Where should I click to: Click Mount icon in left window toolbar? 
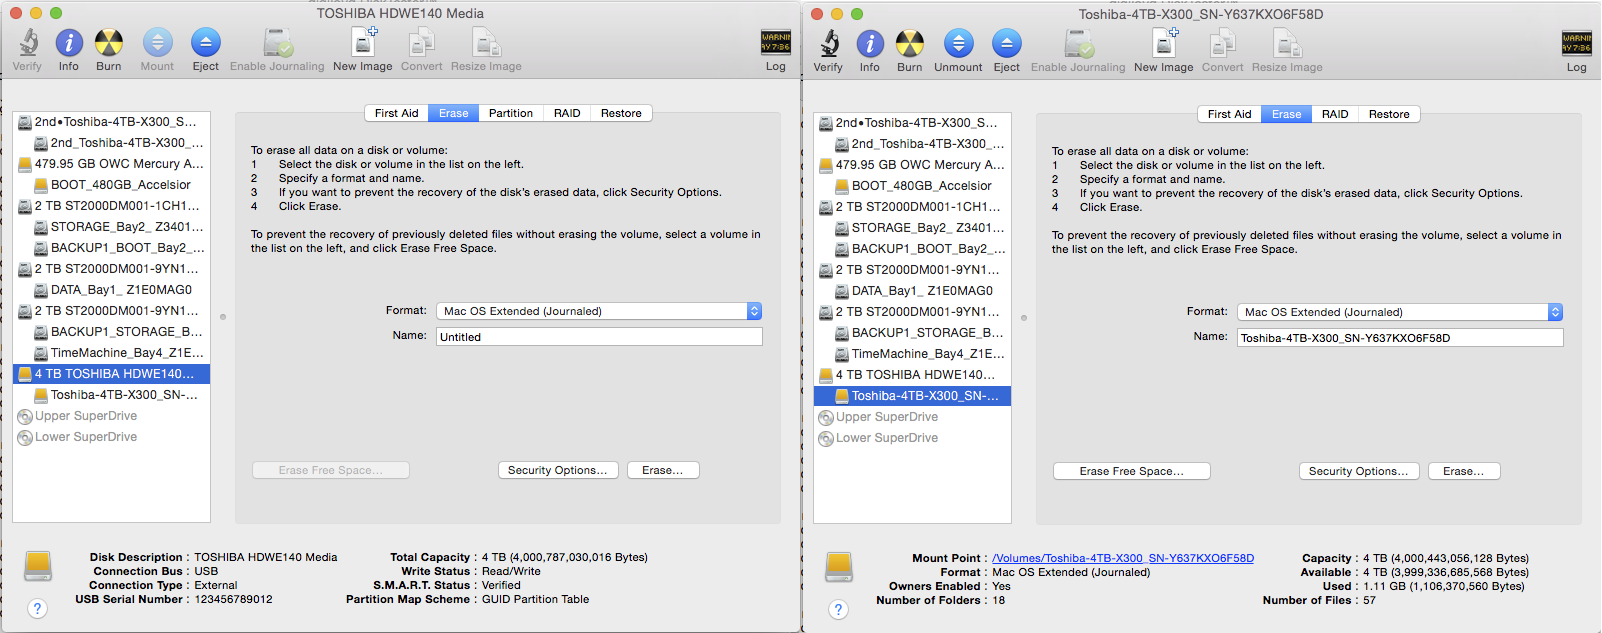[157, 43]
